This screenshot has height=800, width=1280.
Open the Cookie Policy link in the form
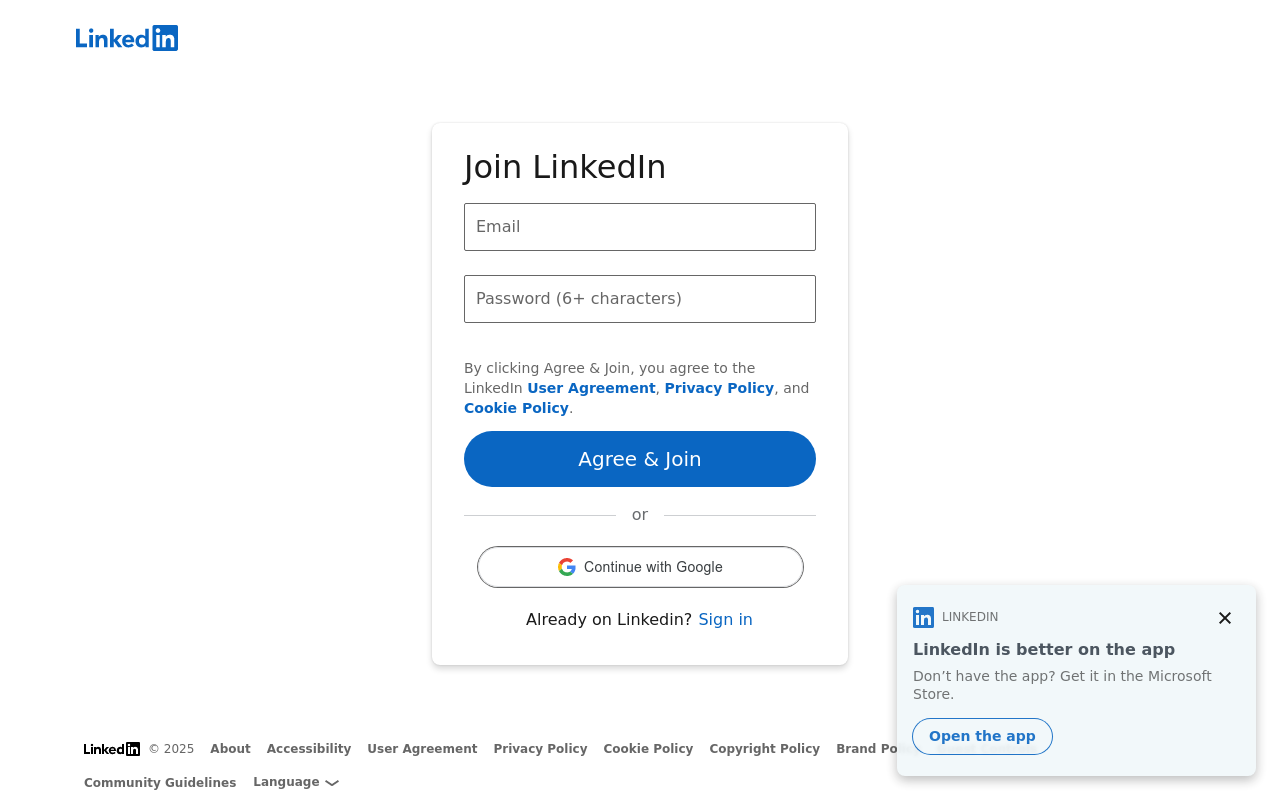[x=516, y=408]
